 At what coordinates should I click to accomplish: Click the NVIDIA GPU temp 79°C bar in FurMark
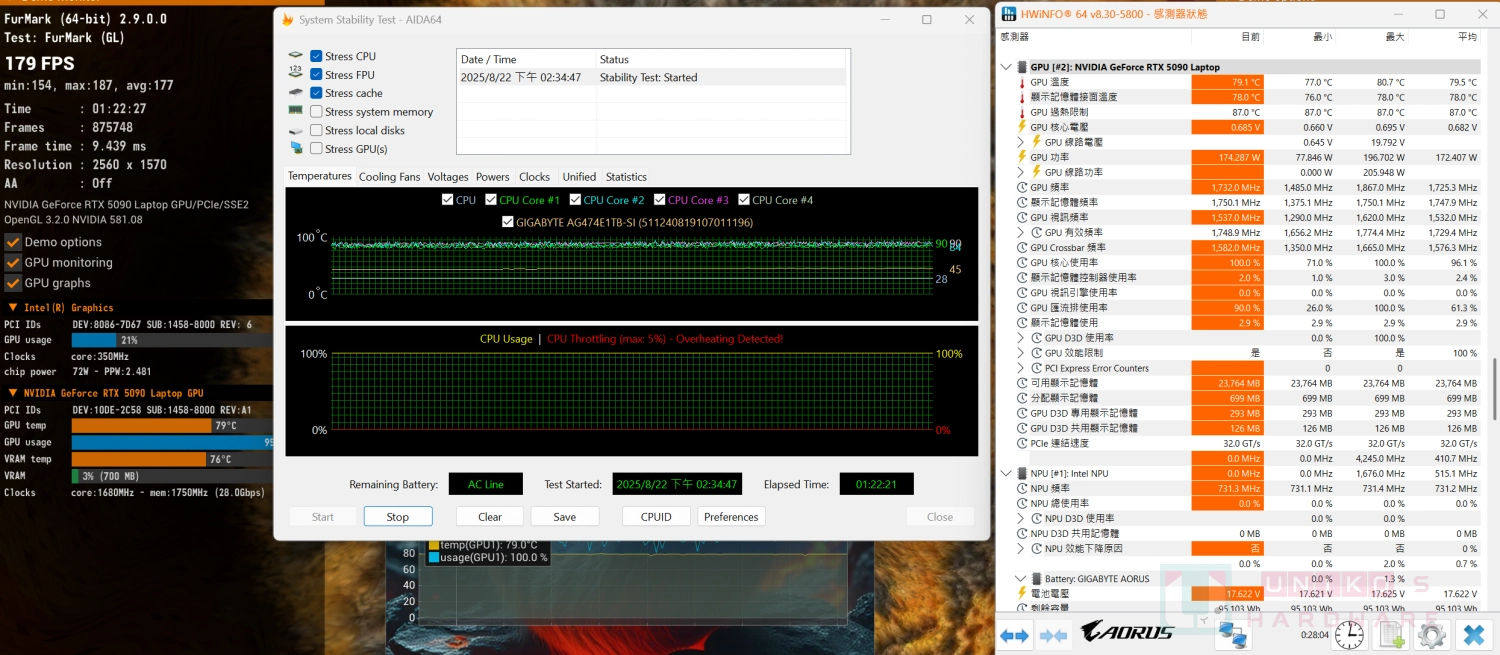click(x=171, y=425)
